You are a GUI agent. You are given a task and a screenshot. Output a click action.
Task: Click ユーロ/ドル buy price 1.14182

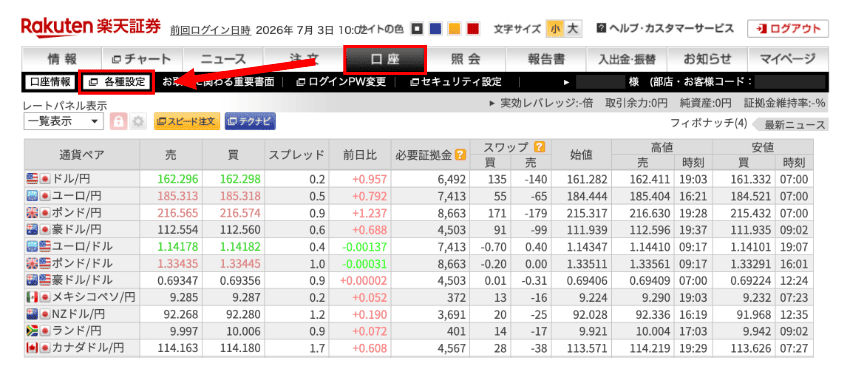241,247
